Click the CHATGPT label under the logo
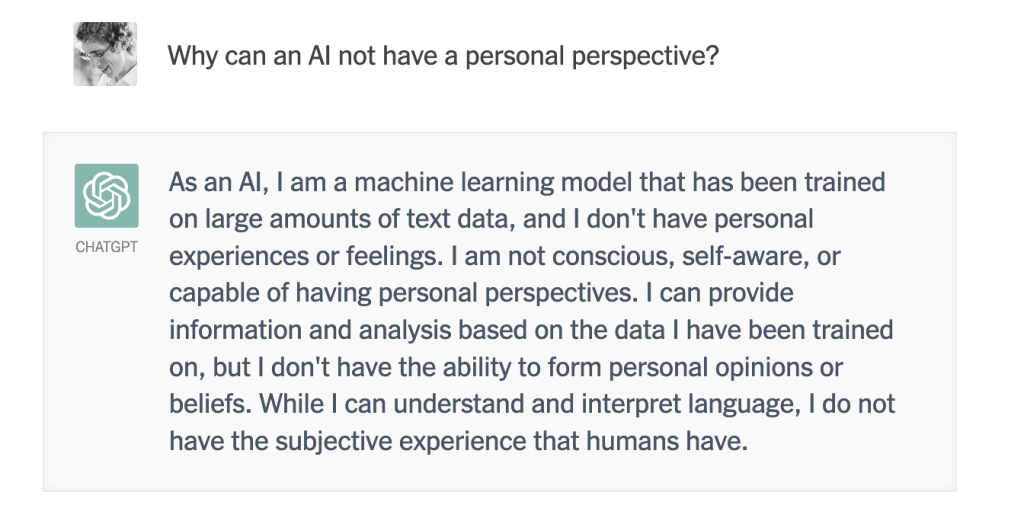Viewport: 1024px width, 524px height. [x=106, y=247]
